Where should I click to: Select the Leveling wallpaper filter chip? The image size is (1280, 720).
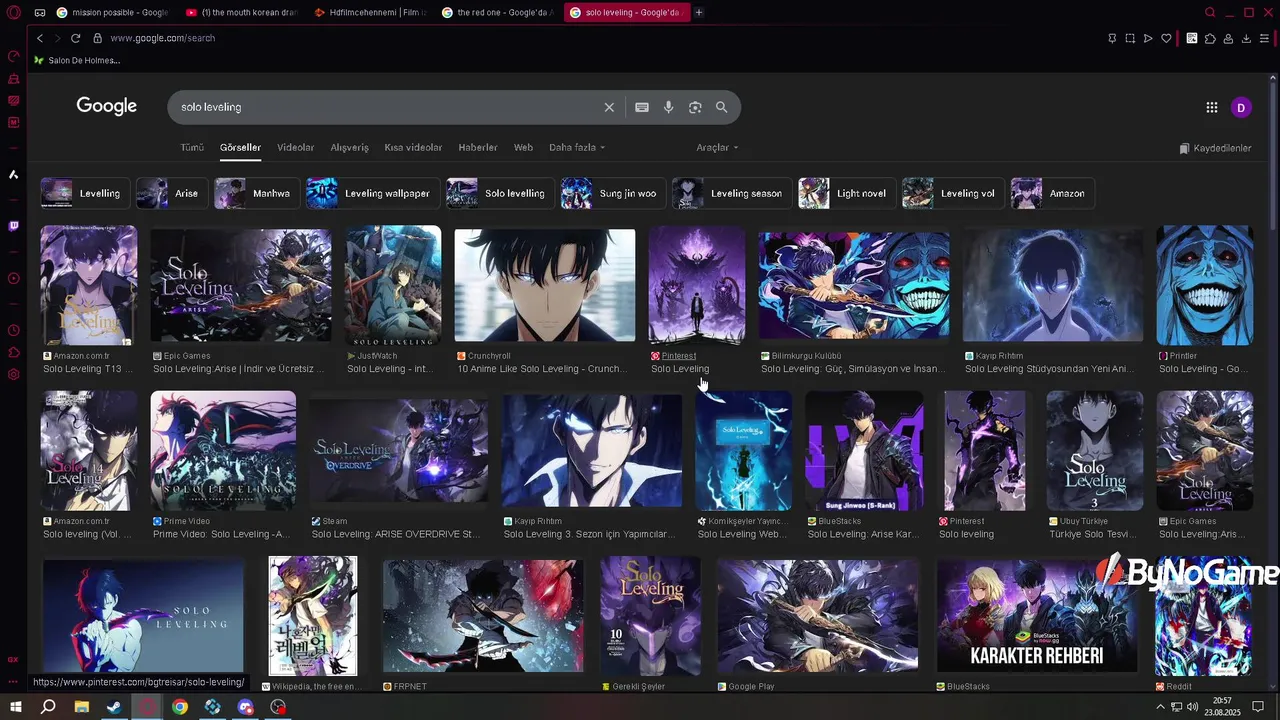[373, 193]
